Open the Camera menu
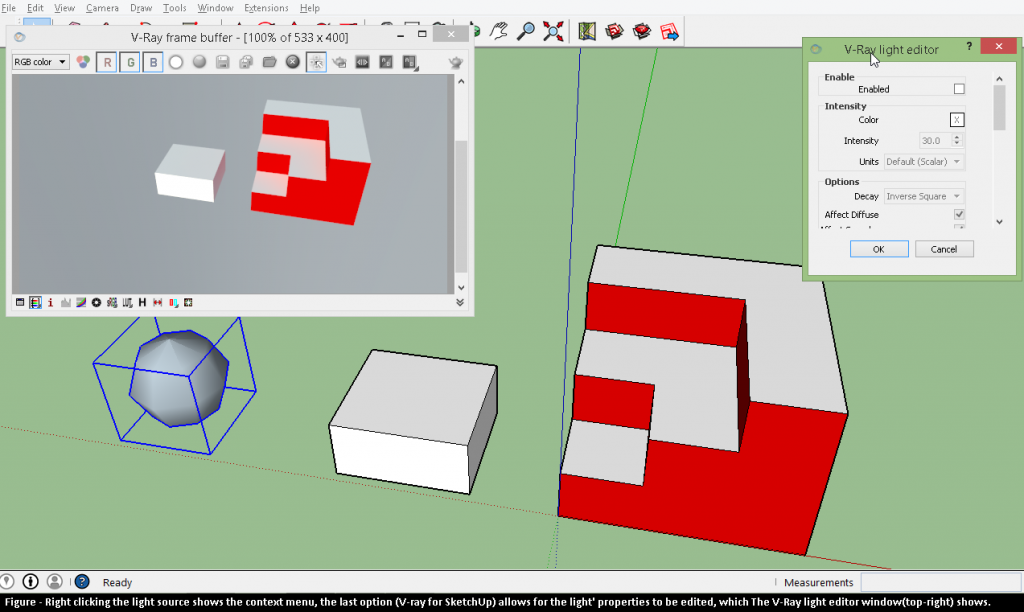The width and height of the screenshot is (1024, 612). [x=102, y=8]
